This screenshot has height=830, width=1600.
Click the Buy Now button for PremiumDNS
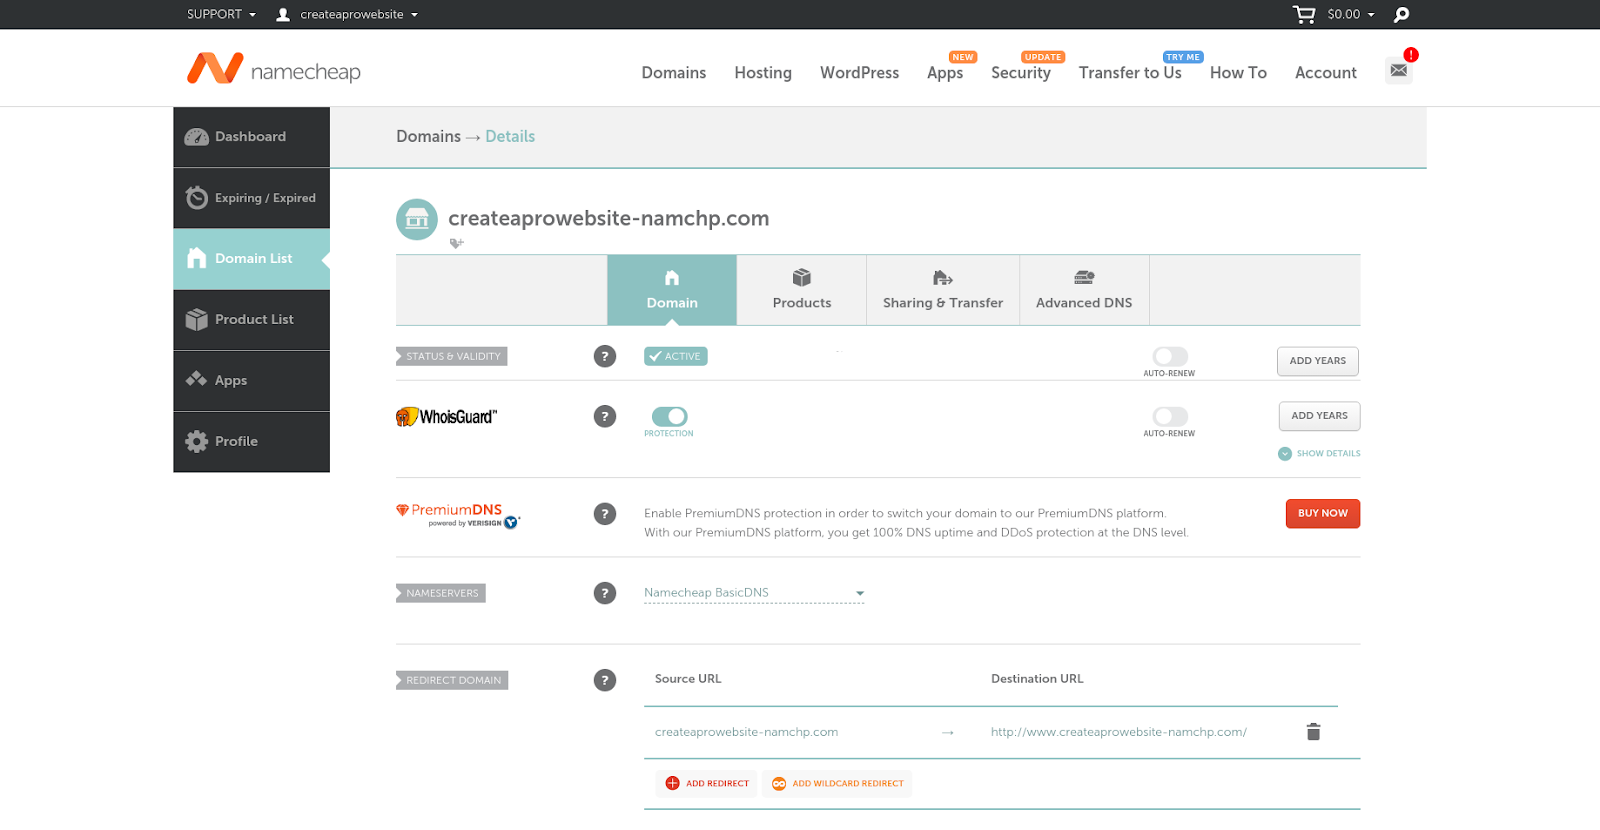pyautogui.click(x=1323, y=514)
